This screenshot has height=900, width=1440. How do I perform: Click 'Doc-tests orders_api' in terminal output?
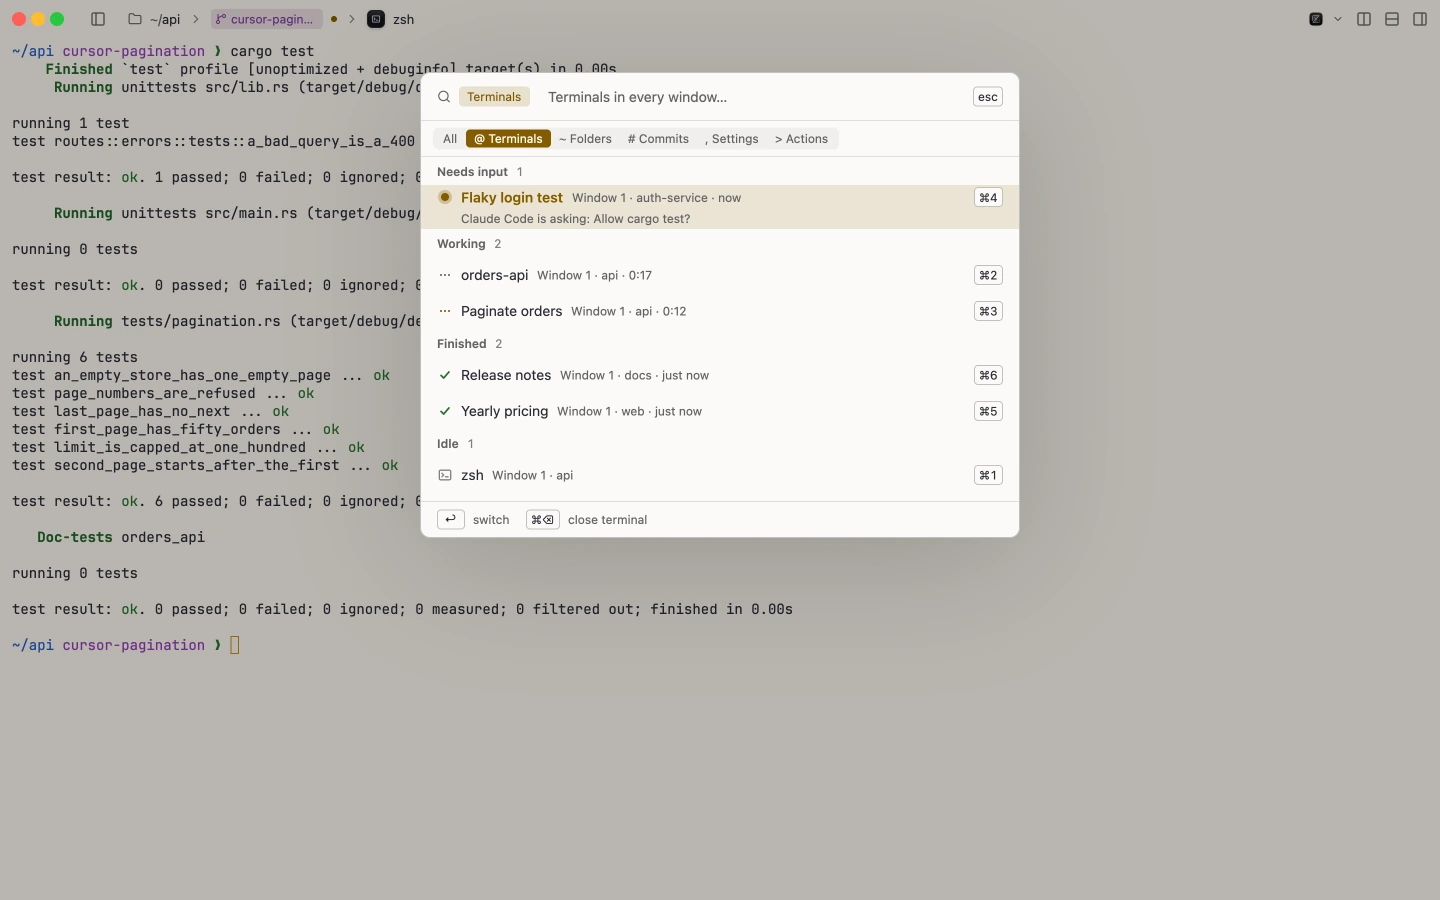121,537
